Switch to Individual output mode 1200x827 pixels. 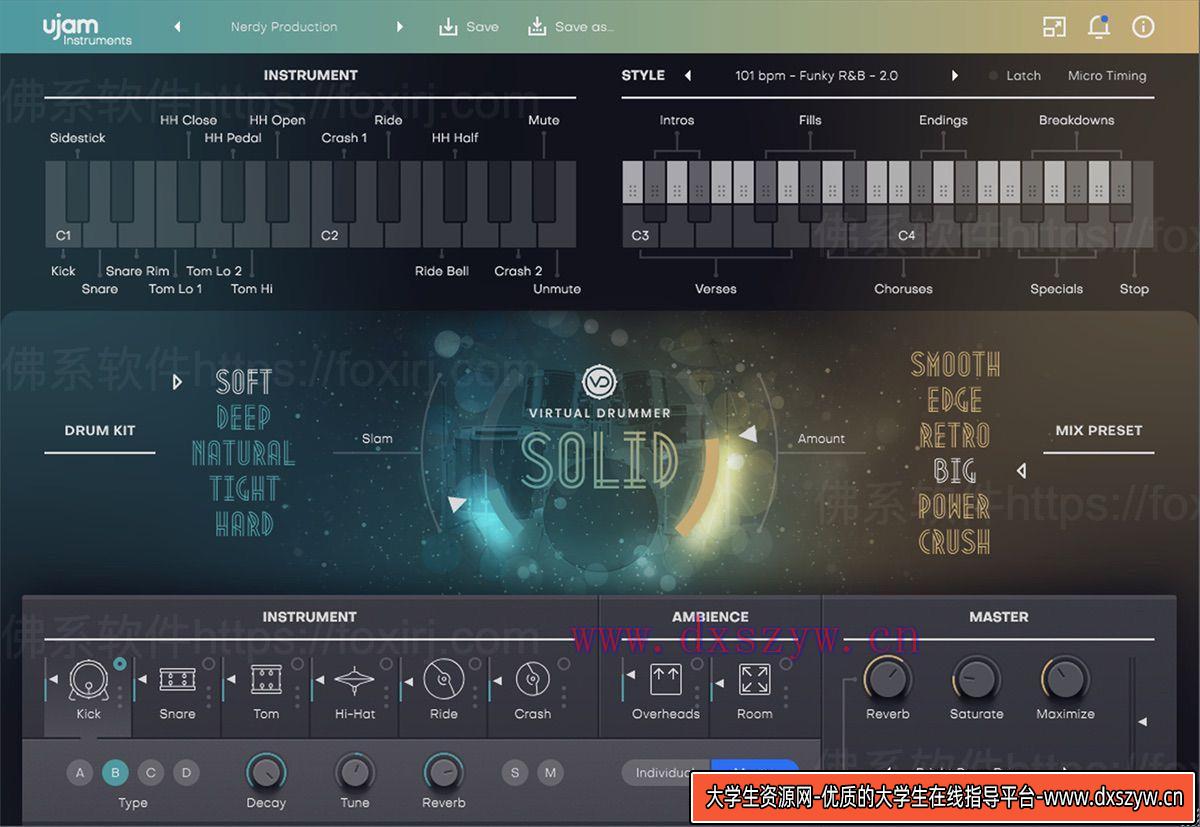(666, 773)
